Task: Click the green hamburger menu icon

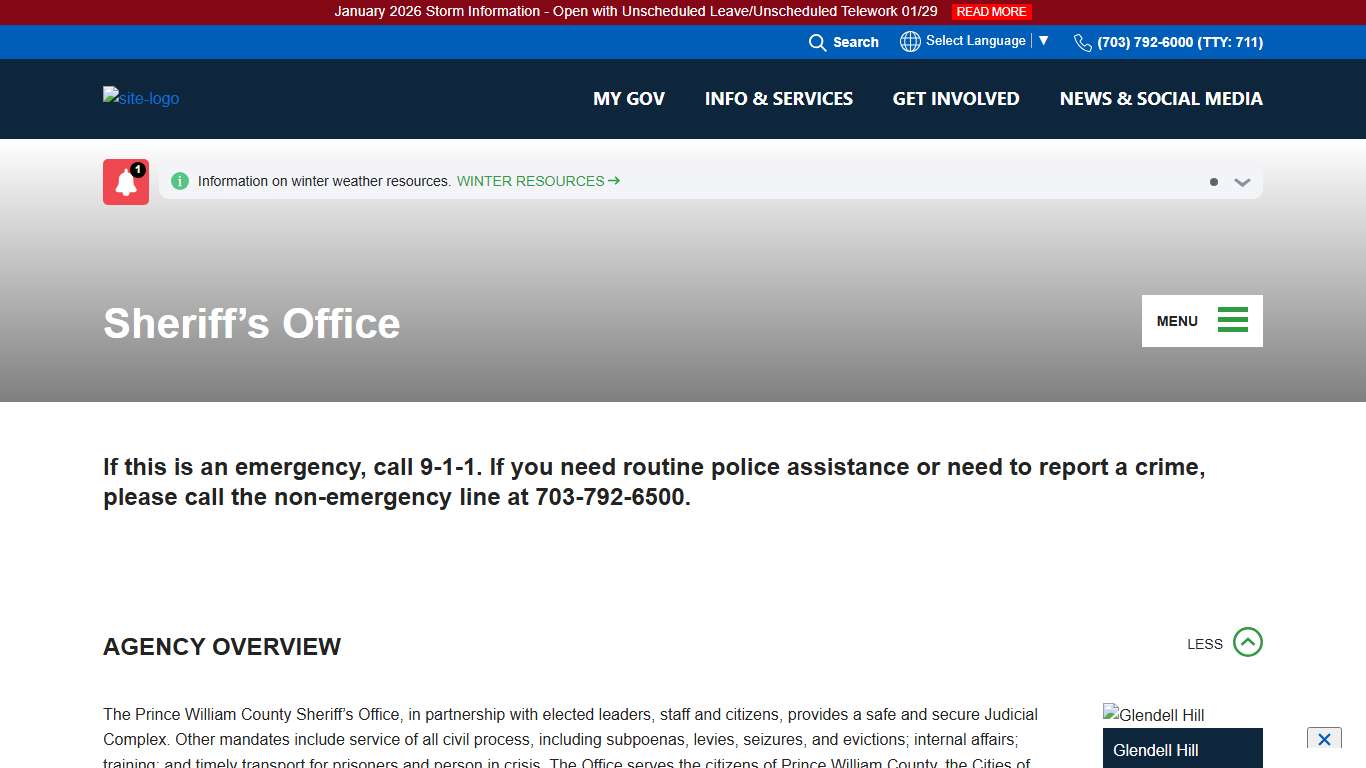Action: [x=1232, y=321]
